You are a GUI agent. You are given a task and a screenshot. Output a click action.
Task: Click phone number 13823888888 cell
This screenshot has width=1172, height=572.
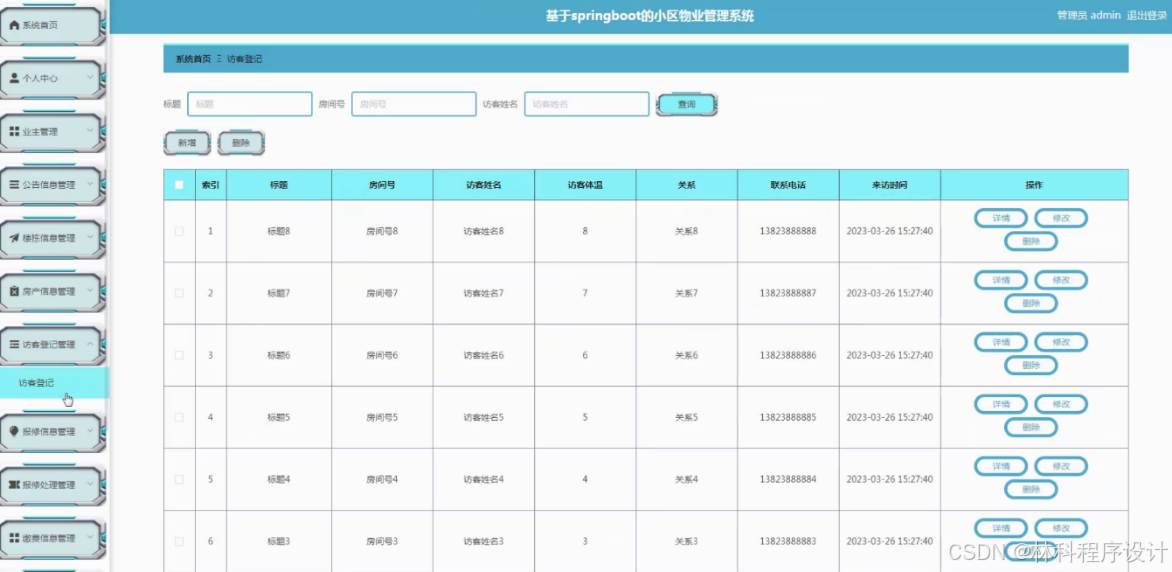pos(788,231)
